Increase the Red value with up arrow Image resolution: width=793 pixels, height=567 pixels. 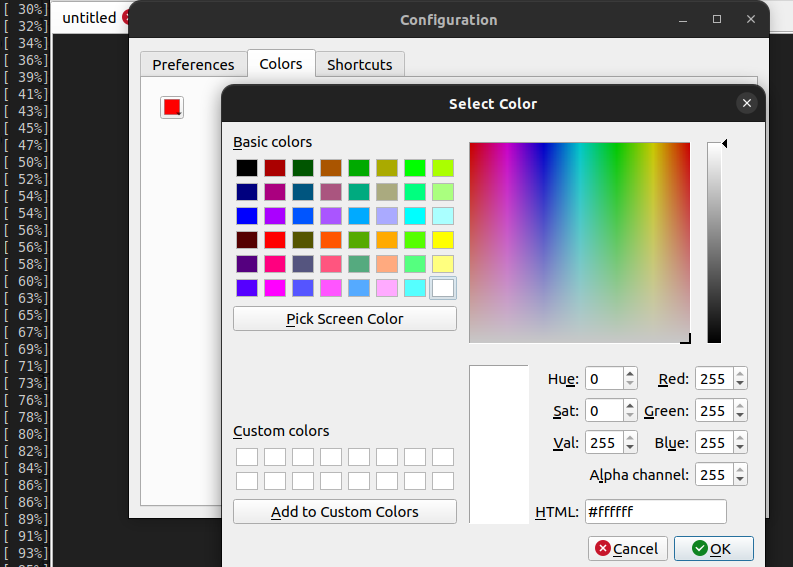pyautogui.click(x=740, y=374)
